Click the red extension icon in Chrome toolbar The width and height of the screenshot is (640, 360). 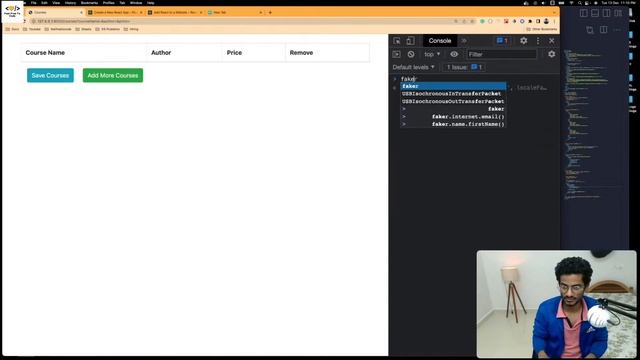click(506, 21)
